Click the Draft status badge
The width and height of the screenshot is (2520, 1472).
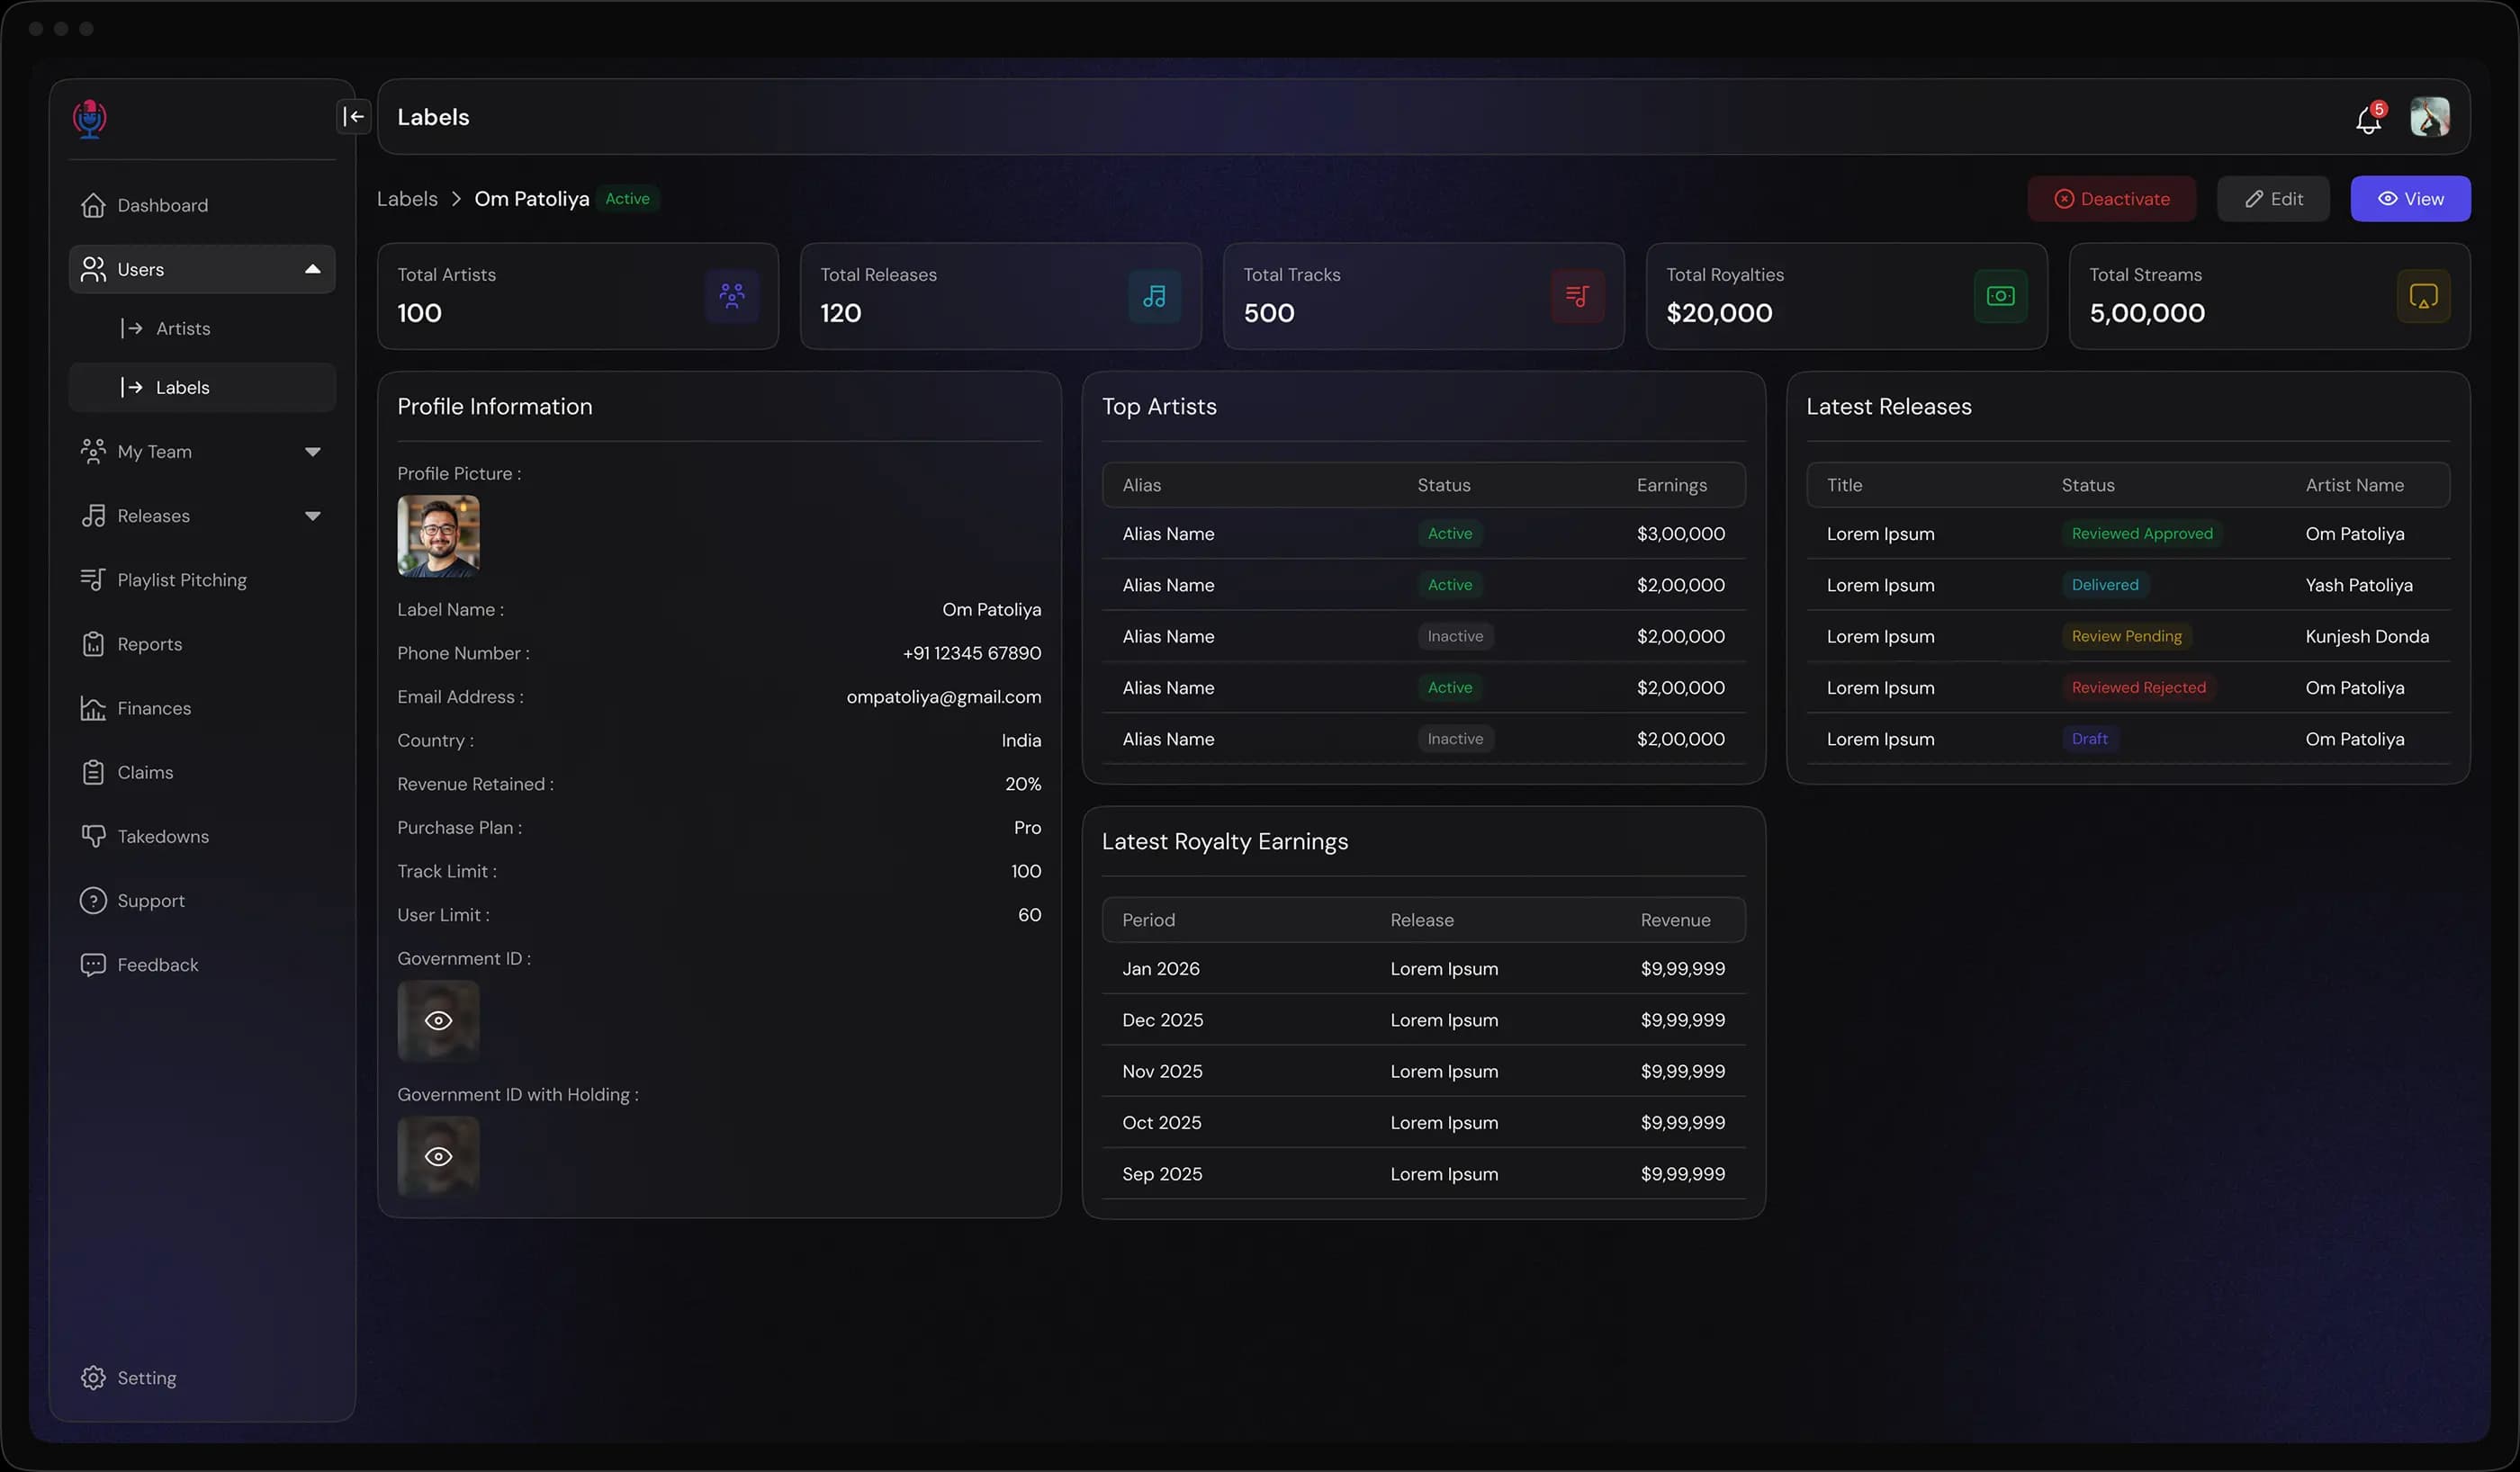pos(2090,739)
